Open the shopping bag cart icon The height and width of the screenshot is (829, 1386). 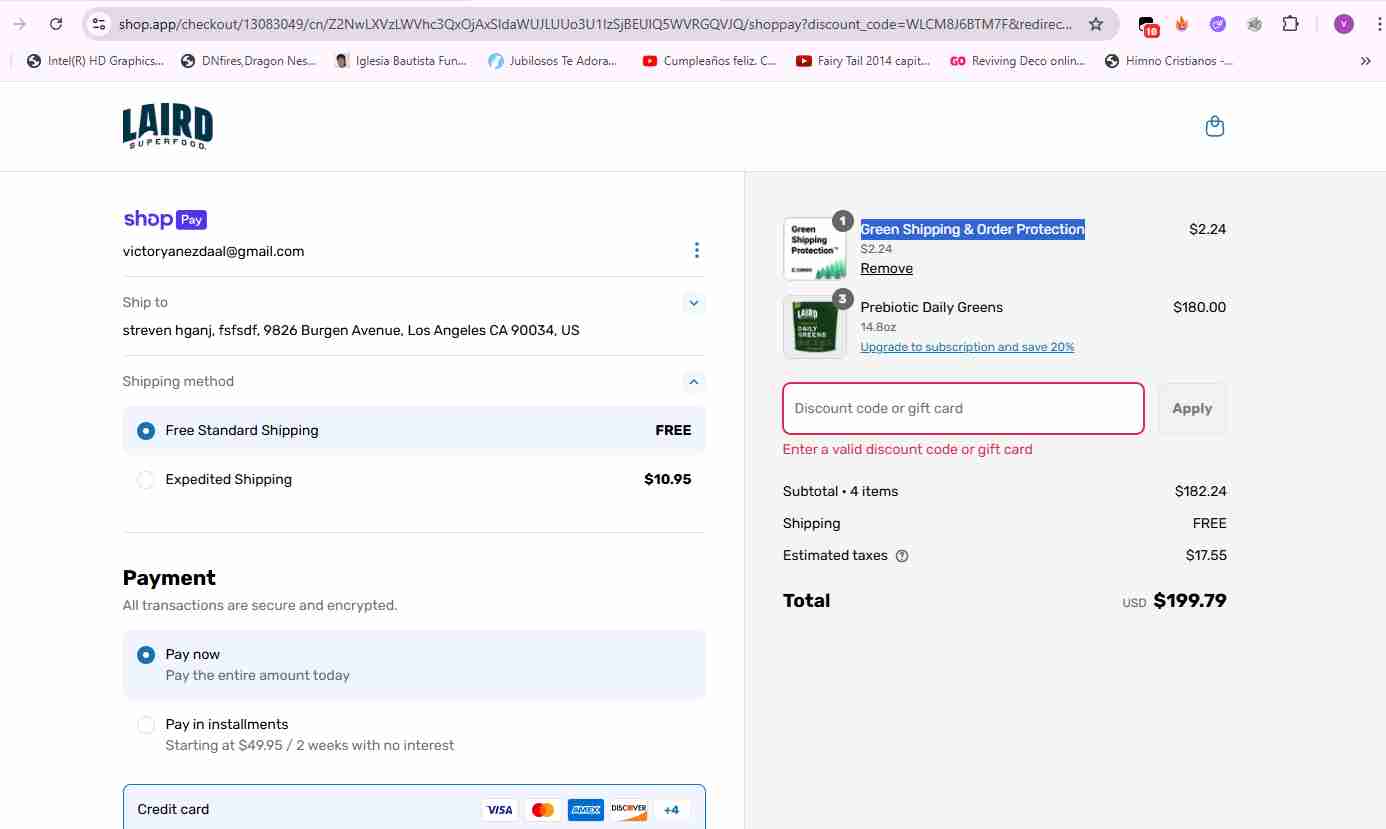pyautogui.click(x=1215, y=126)
